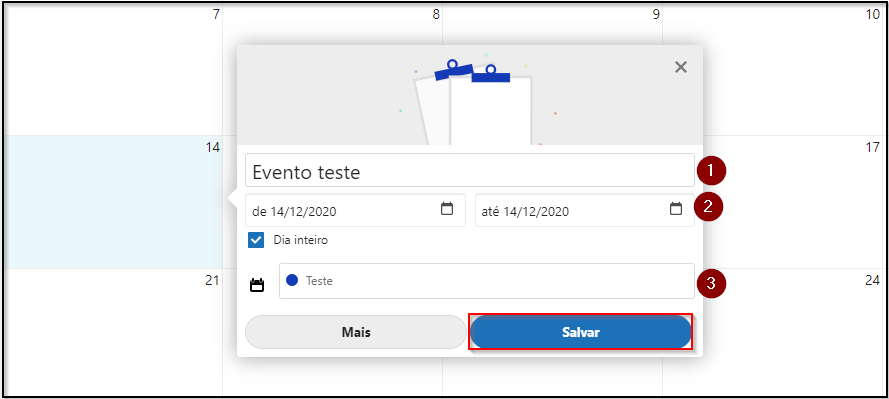Select highlighted day 14 cell
The height and width of the screenshot is (399, 889).
point(113,202)
